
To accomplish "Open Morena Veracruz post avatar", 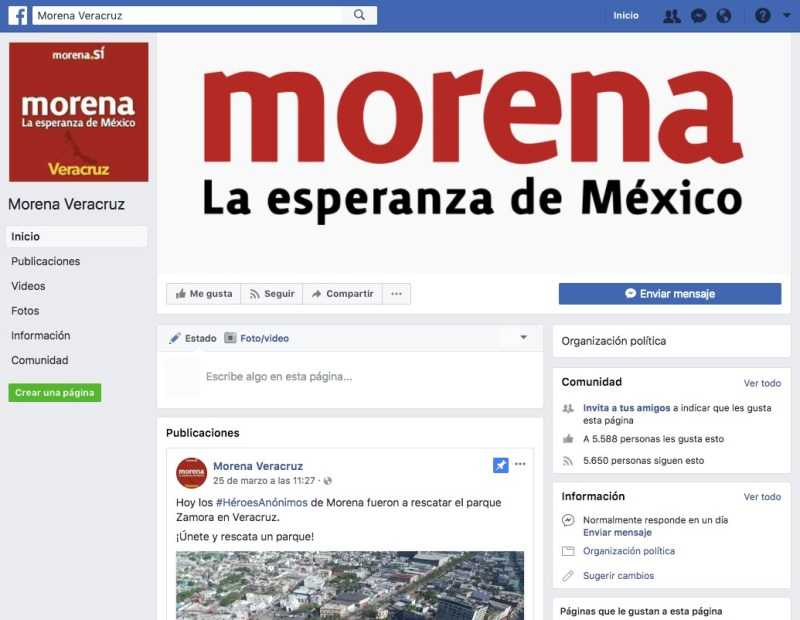I will (x=191, y=473).
